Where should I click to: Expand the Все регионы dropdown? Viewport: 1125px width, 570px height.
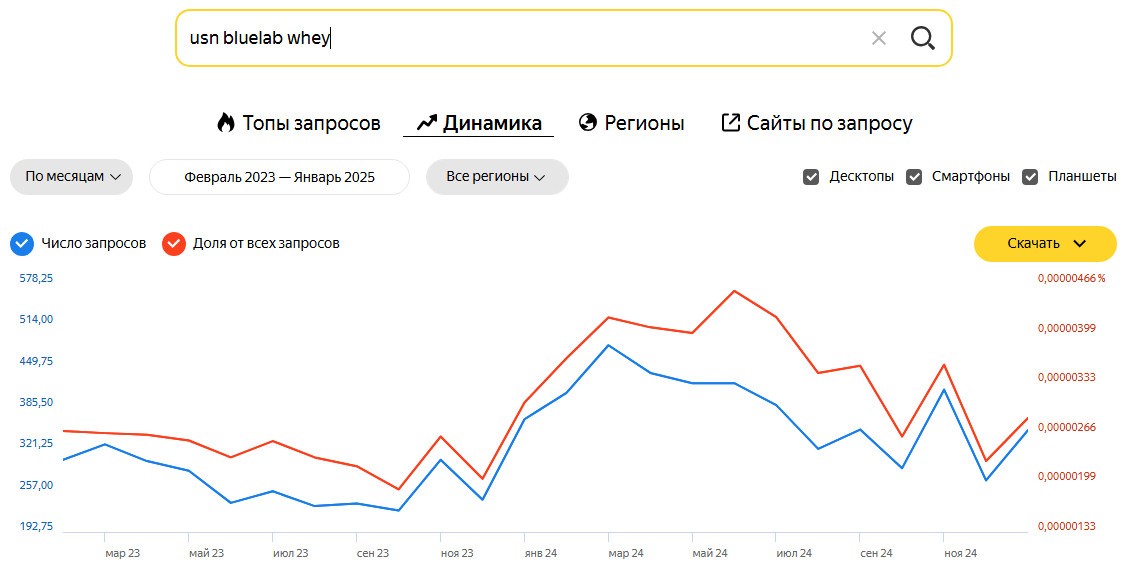[497, 177]
